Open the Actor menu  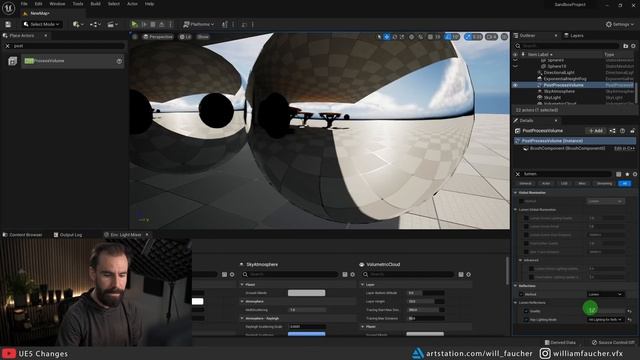point(132,4)
